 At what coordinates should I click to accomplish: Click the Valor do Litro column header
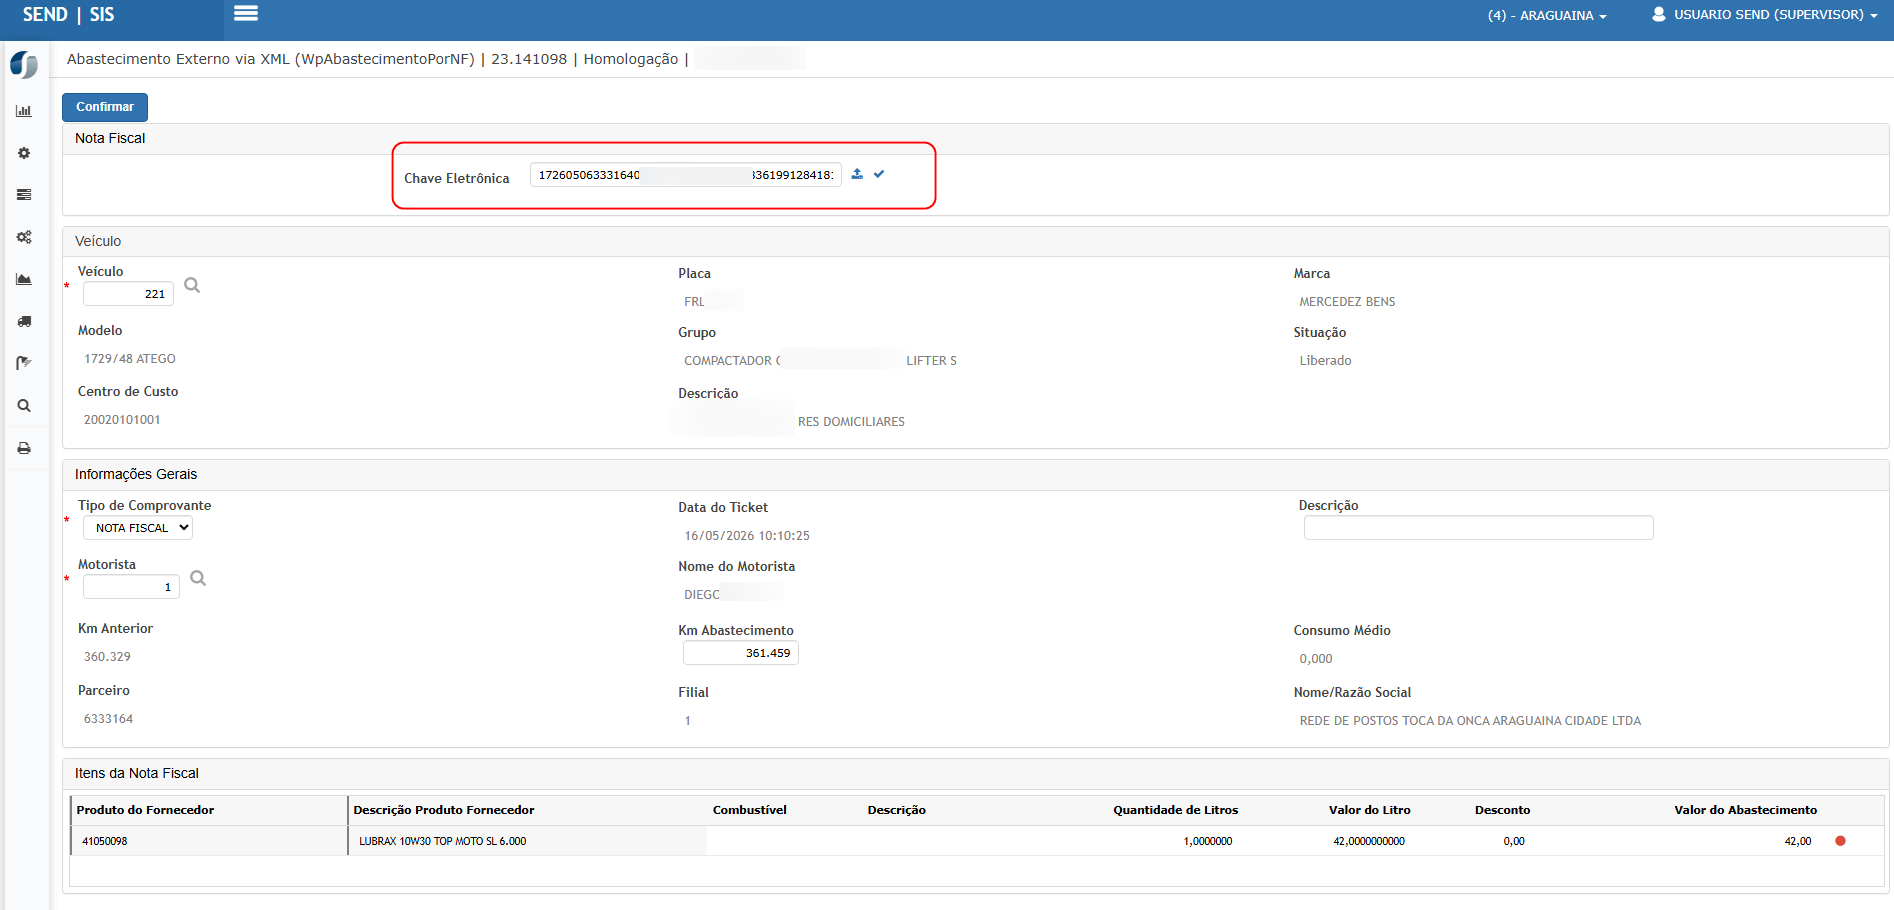click(1370, 810)
